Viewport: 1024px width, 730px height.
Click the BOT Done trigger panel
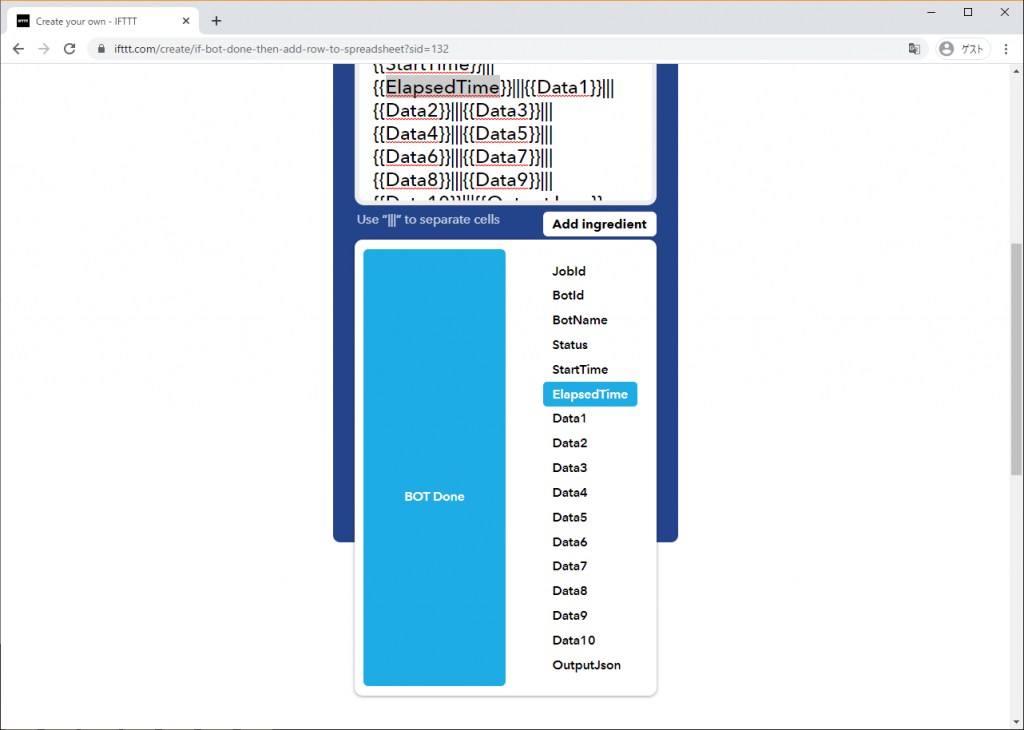coord(434,468)
